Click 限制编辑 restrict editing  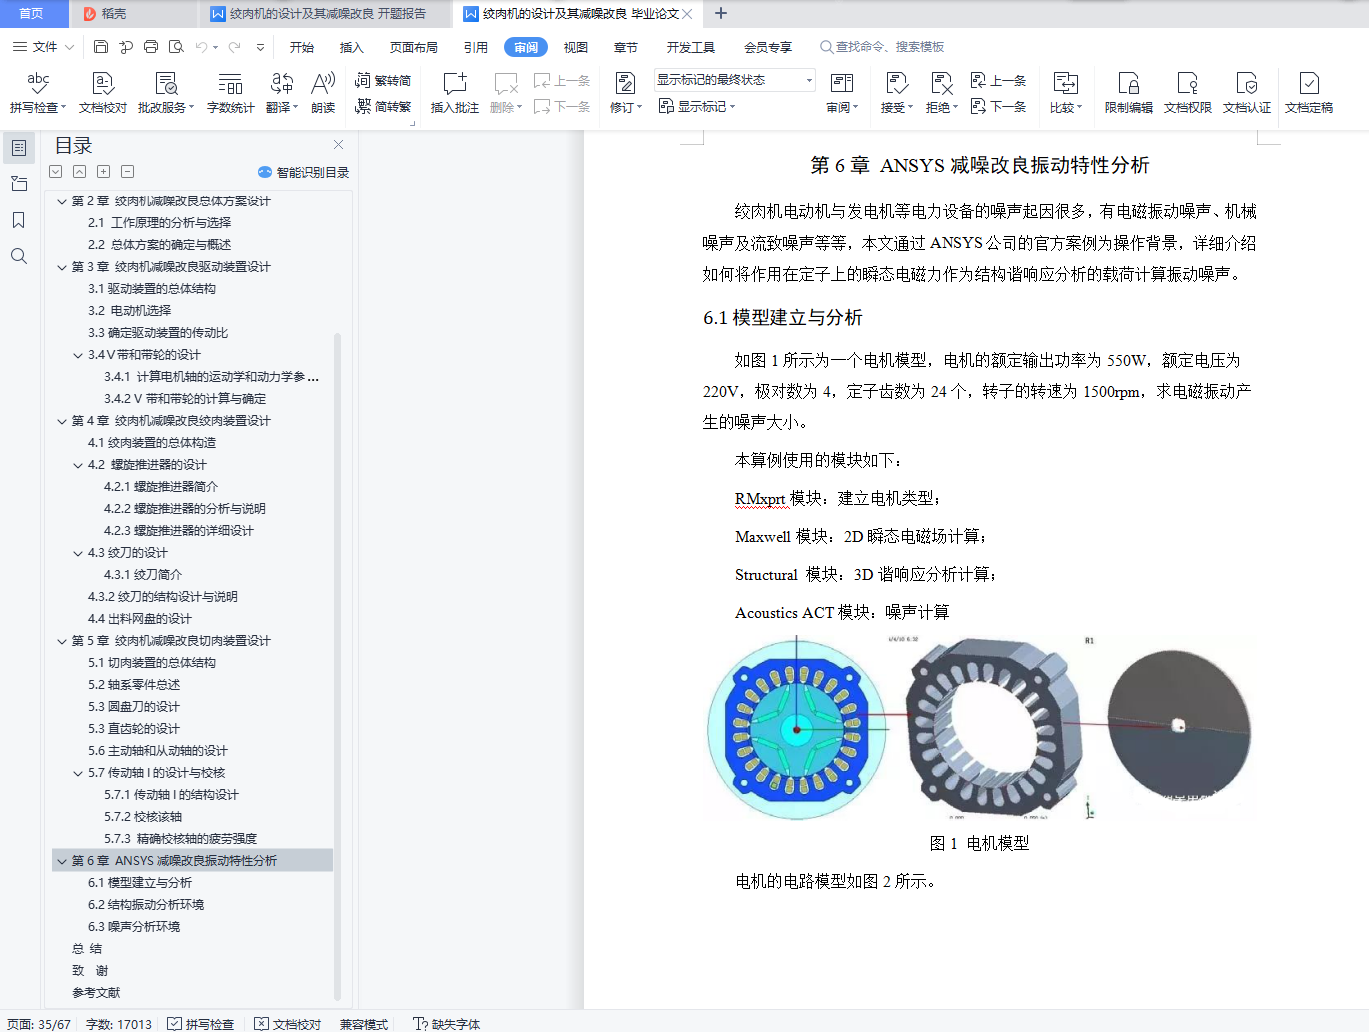(1129, 92)
